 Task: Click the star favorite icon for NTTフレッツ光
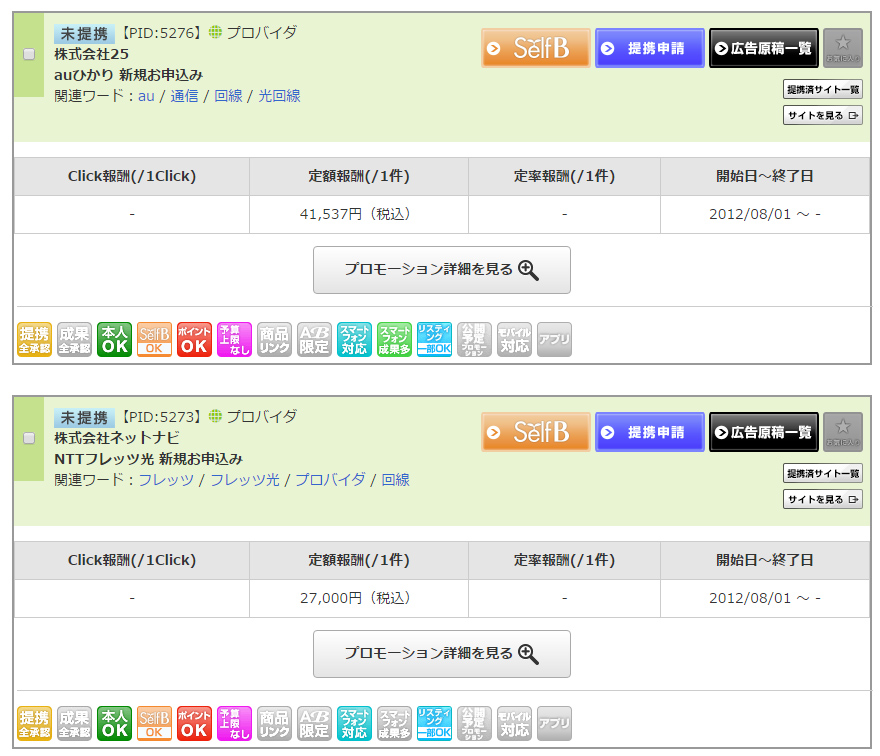(x=842, y=432)
